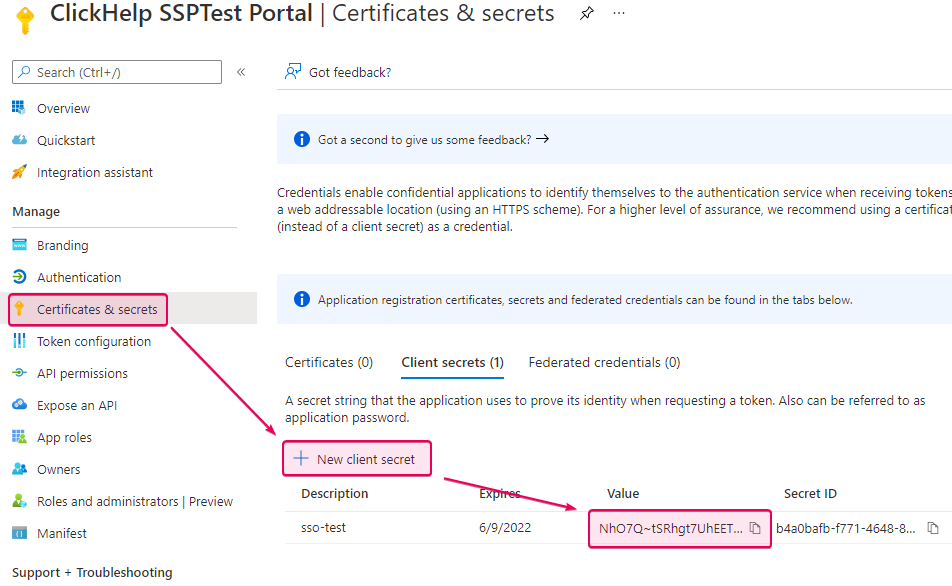Switch to the Certificates tab
This screenshot has width=952, height=586.
tap(328, 362)
